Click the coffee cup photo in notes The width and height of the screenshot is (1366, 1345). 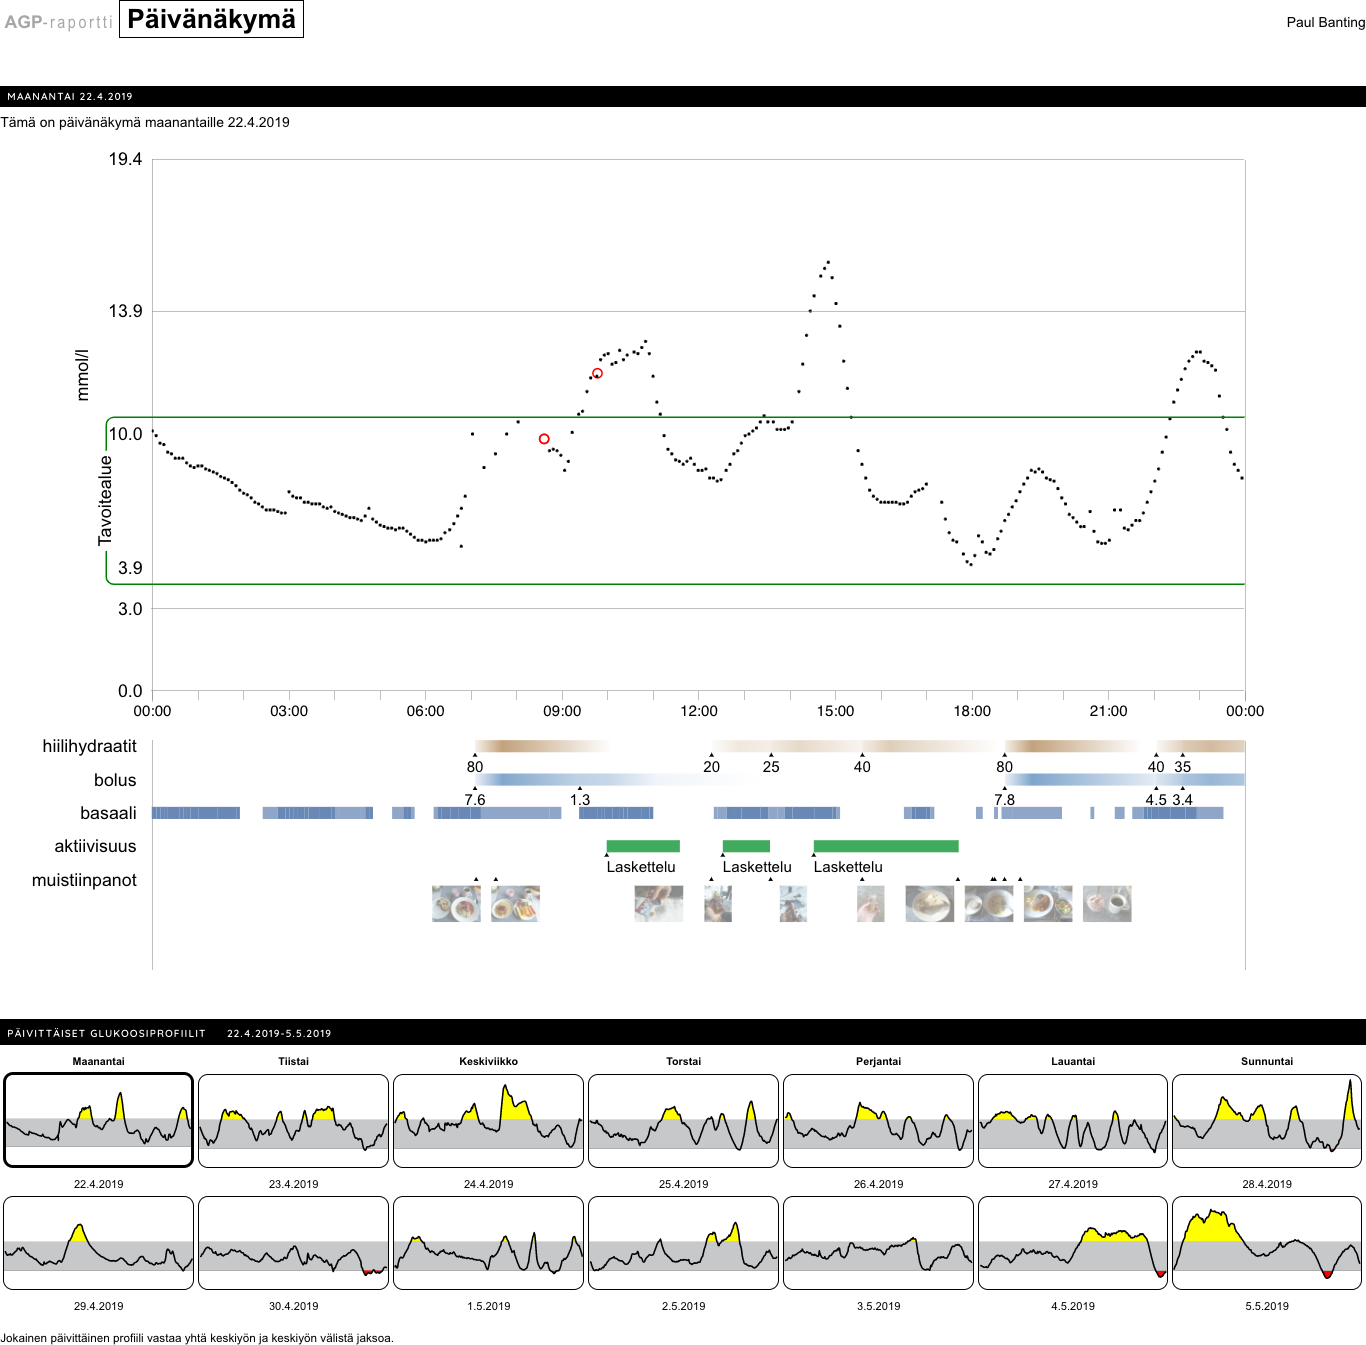pyautogui.click(x=1107, y=904)
